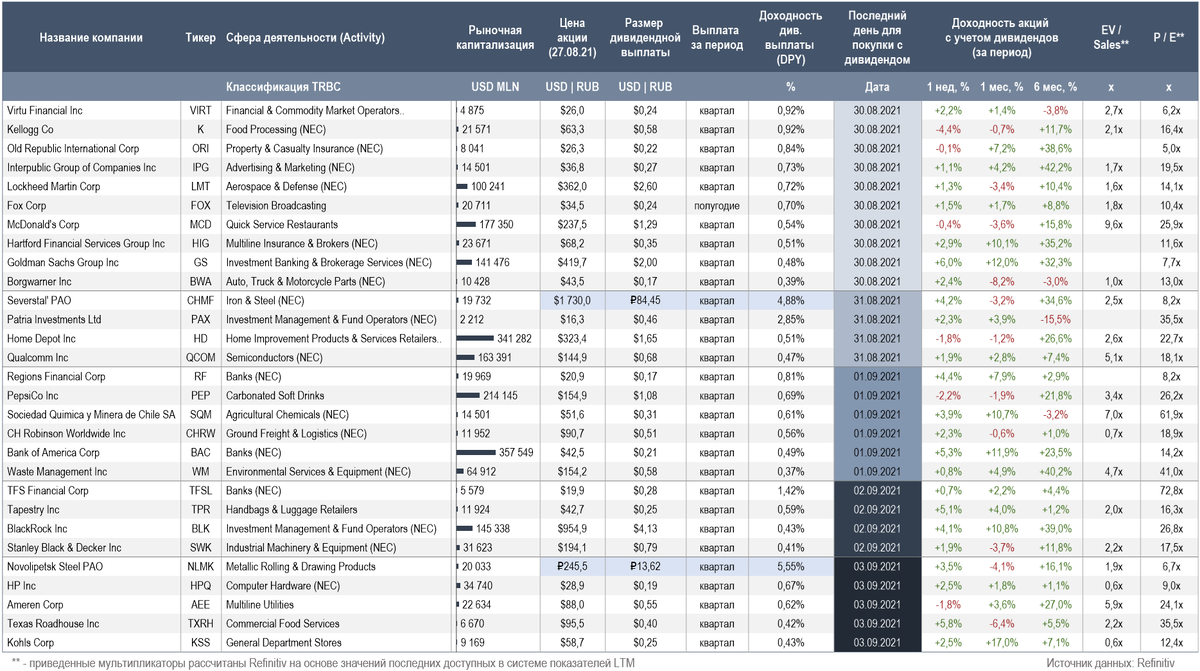Click 'Goldman Sachs Group Inc' name
This screenshot has width=1200, height=671.
(62, 263)
